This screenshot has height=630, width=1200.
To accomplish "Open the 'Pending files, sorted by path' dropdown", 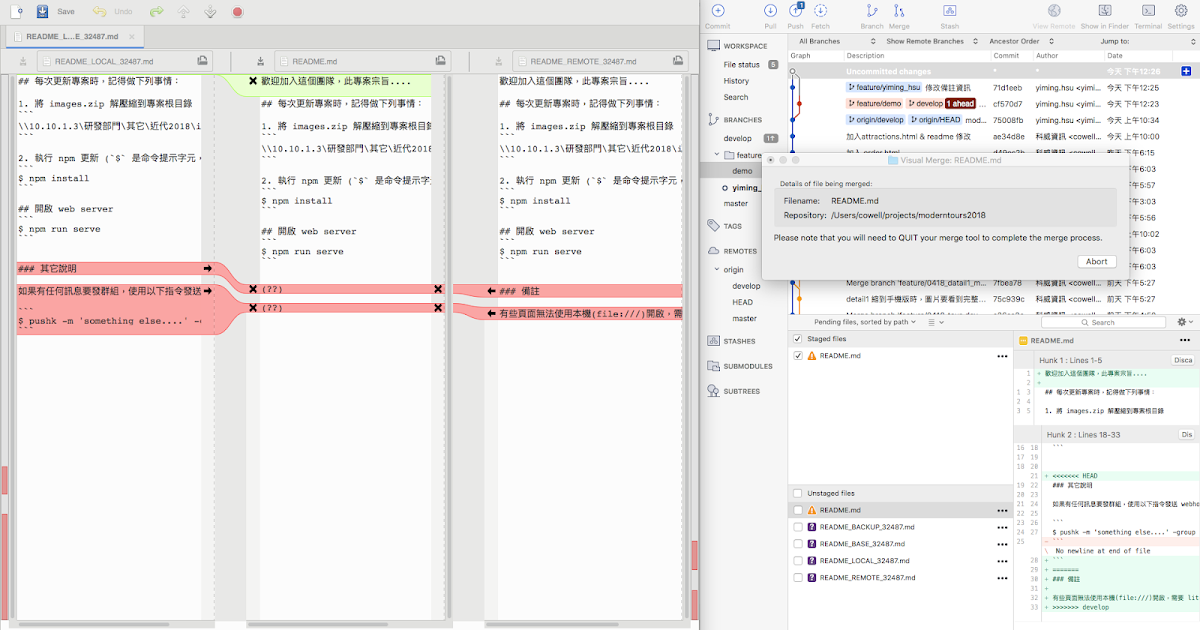I will 862,321.
